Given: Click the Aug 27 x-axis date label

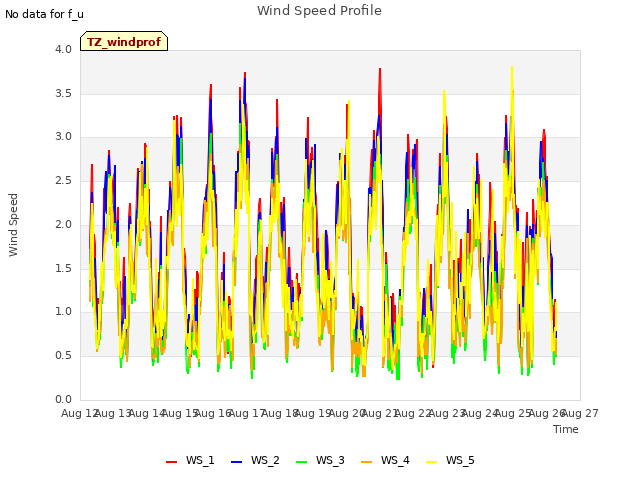Looking at the screenshot, I should coord(580,413).
